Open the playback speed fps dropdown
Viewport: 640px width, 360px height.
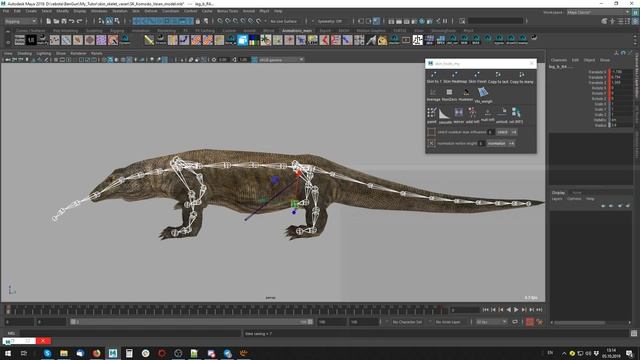coord(491,322)
